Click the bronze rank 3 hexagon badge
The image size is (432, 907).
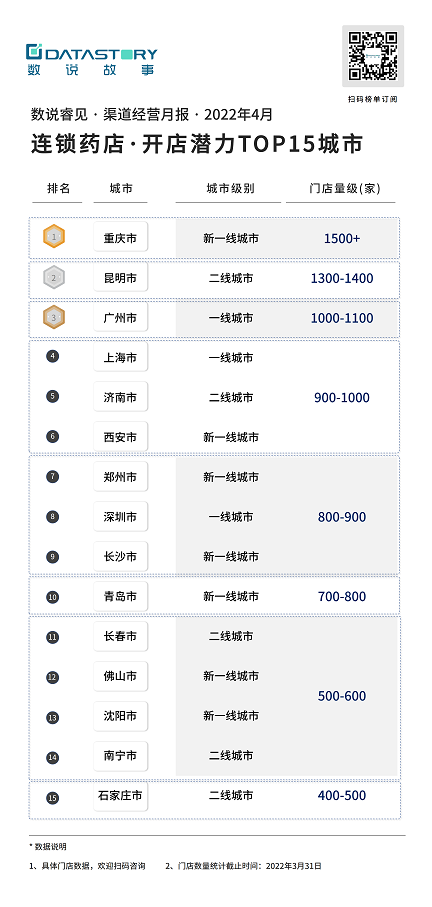(54, 318)
